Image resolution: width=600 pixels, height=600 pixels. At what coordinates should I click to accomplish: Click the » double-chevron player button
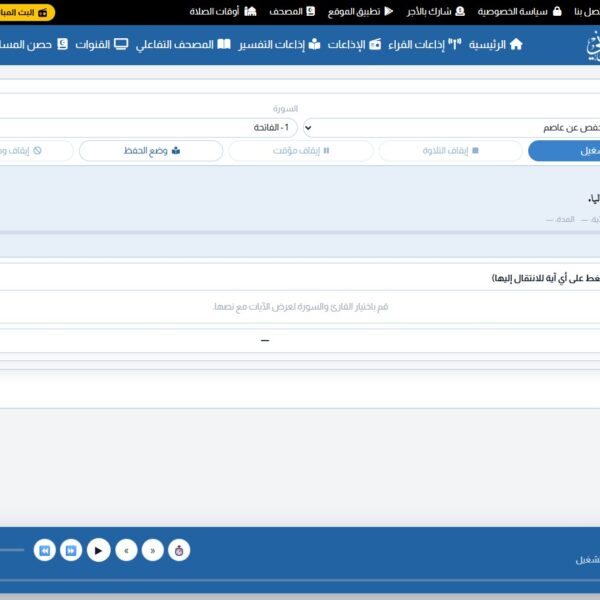coord(153,550)
